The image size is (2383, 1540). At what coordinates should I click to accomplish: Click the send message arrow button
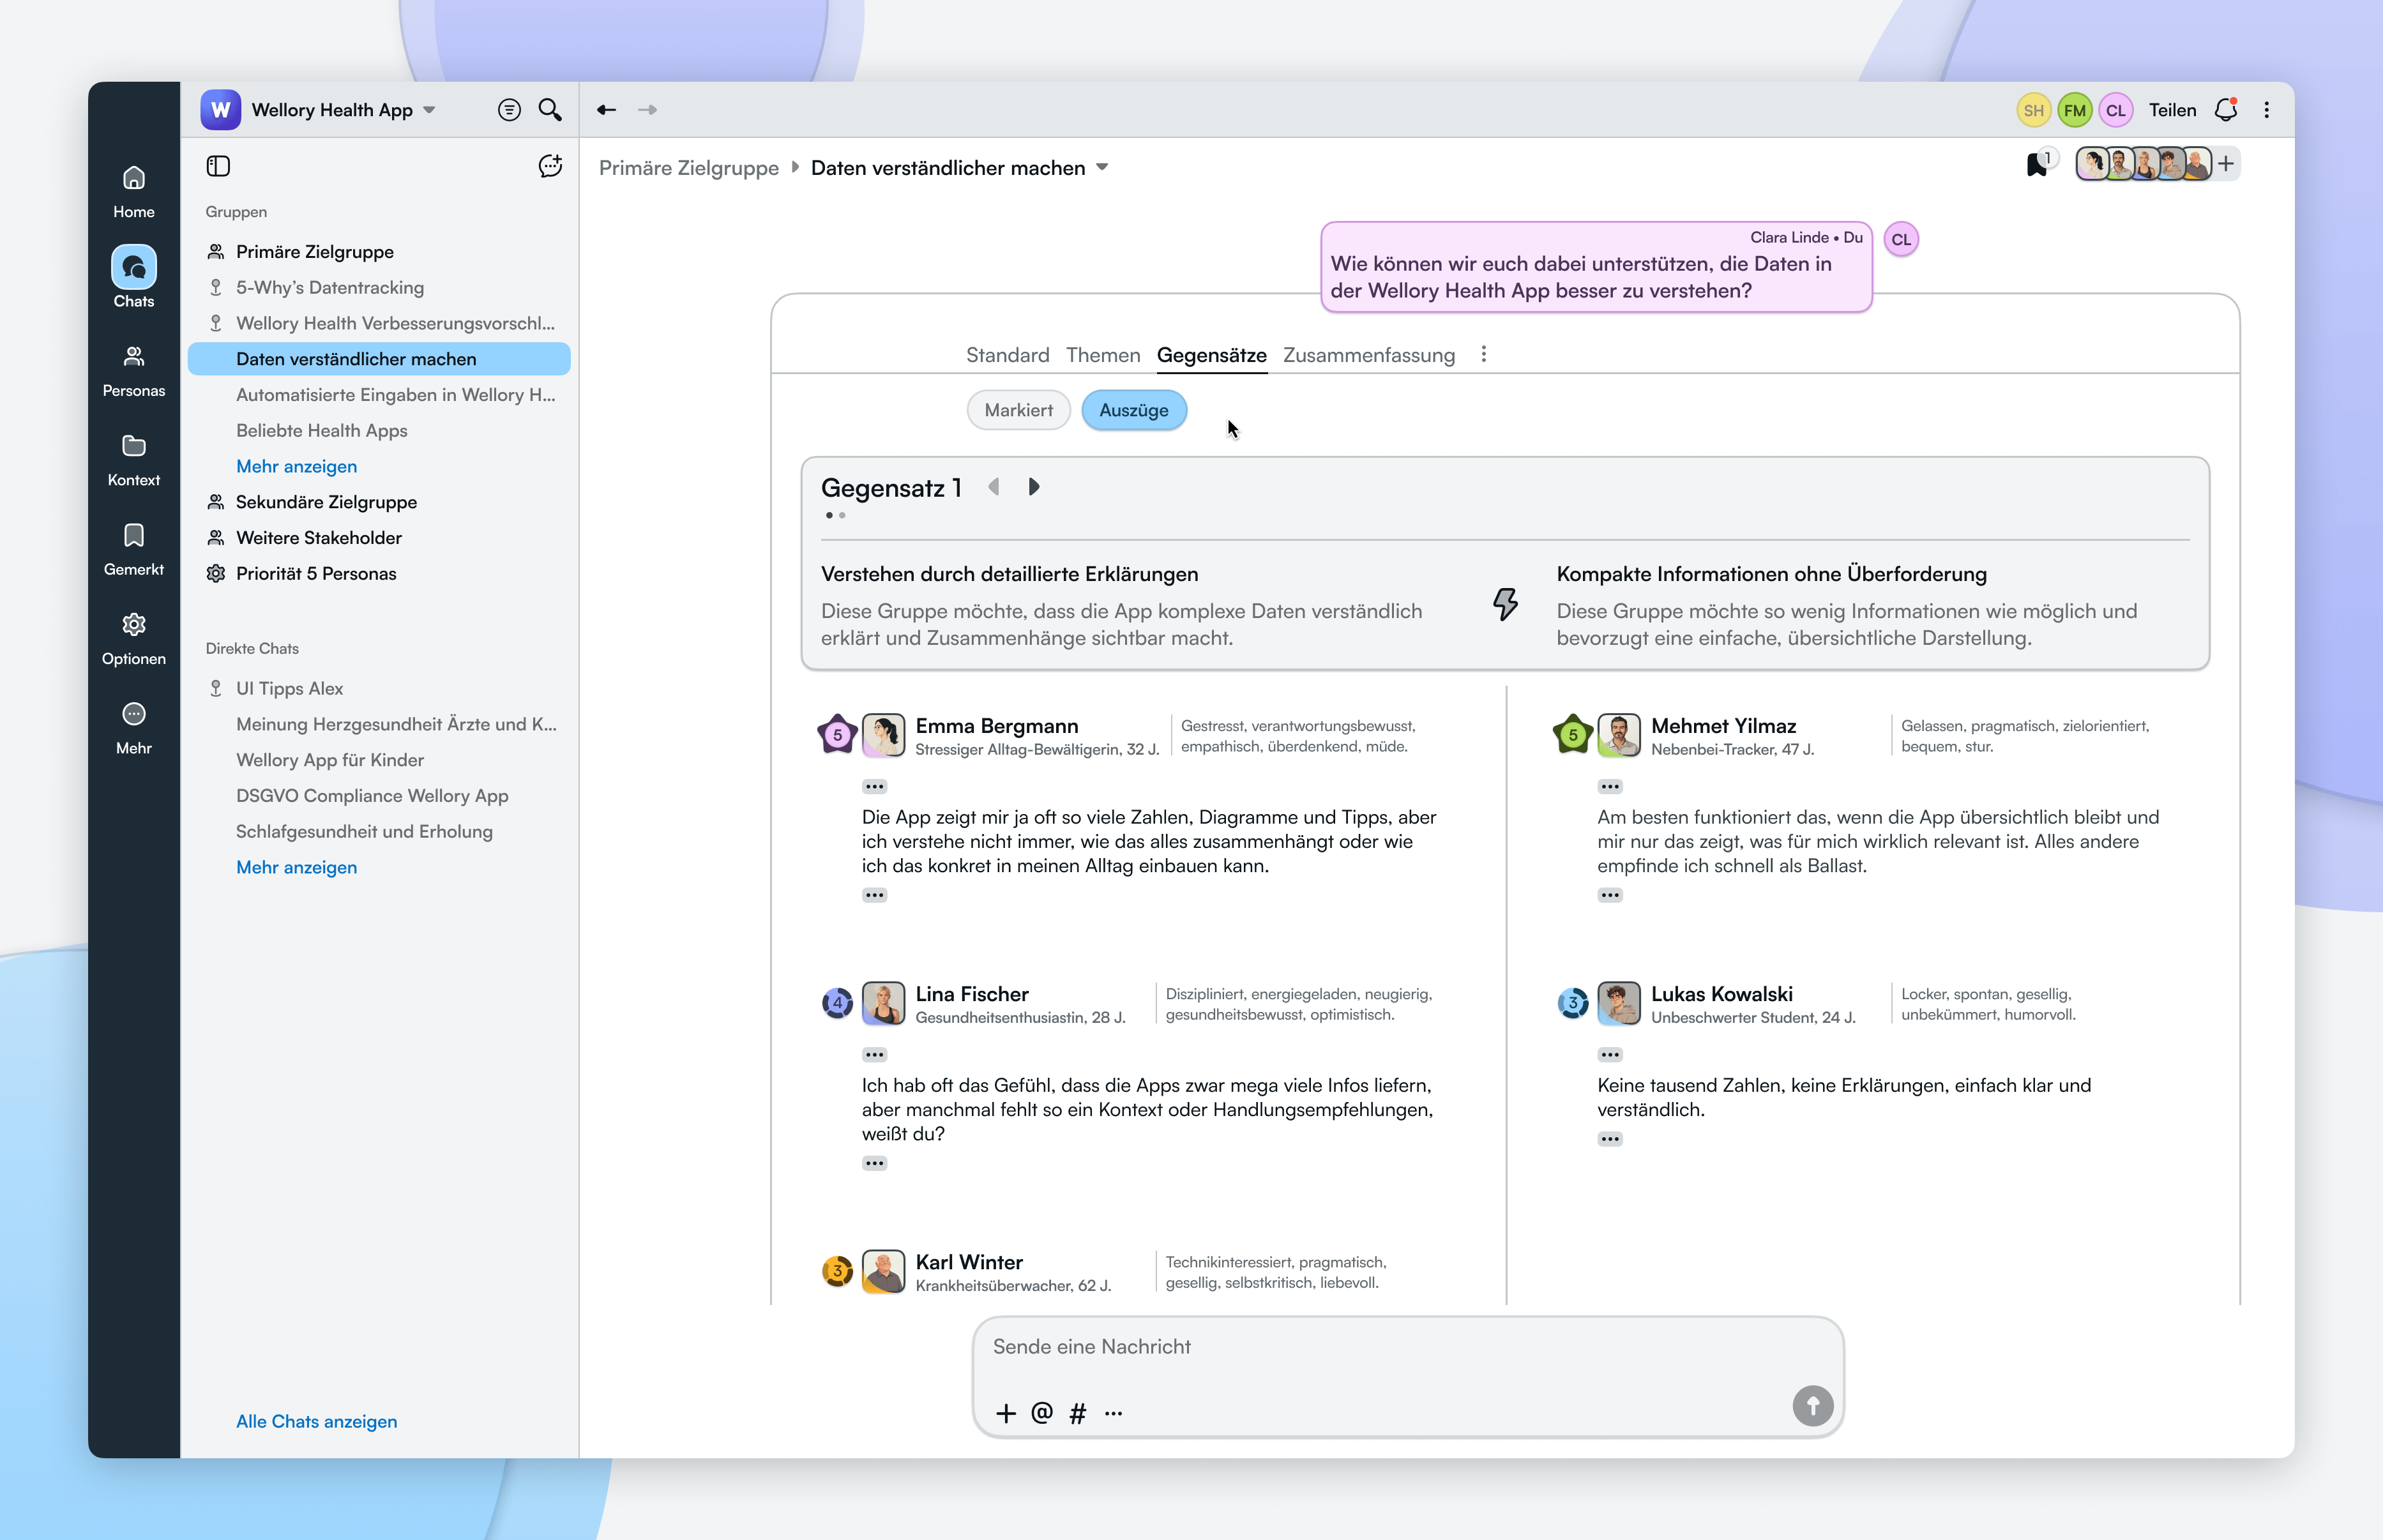[x=1811, y=1405]
